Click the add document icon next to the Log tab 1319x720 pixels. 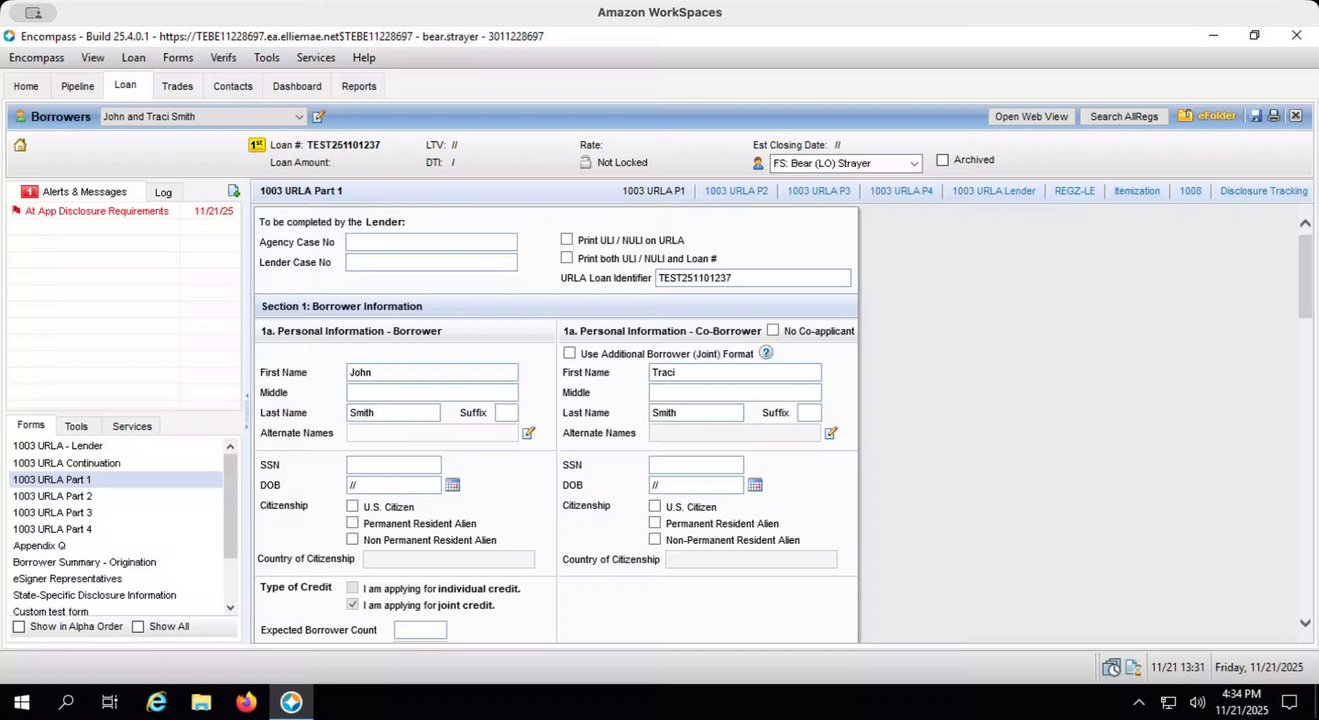tap(234, 191)
